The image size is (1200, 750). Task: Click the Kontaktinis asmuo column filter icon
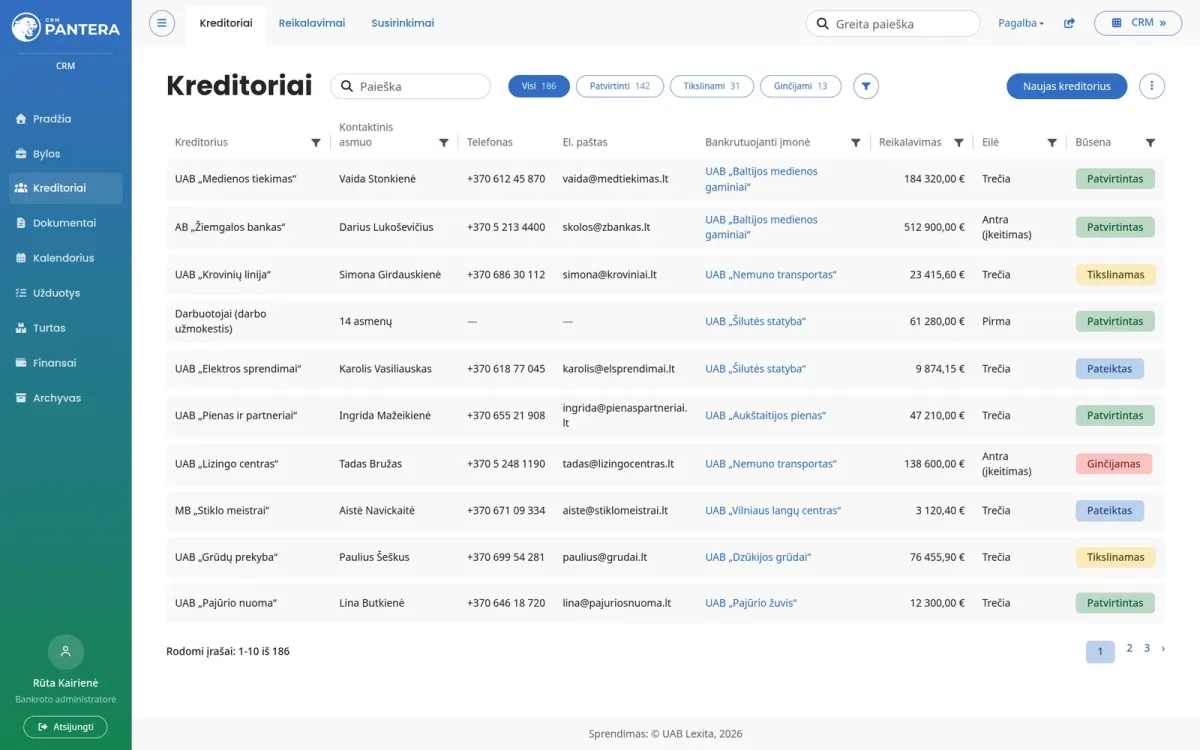click(x=444, y=143)
